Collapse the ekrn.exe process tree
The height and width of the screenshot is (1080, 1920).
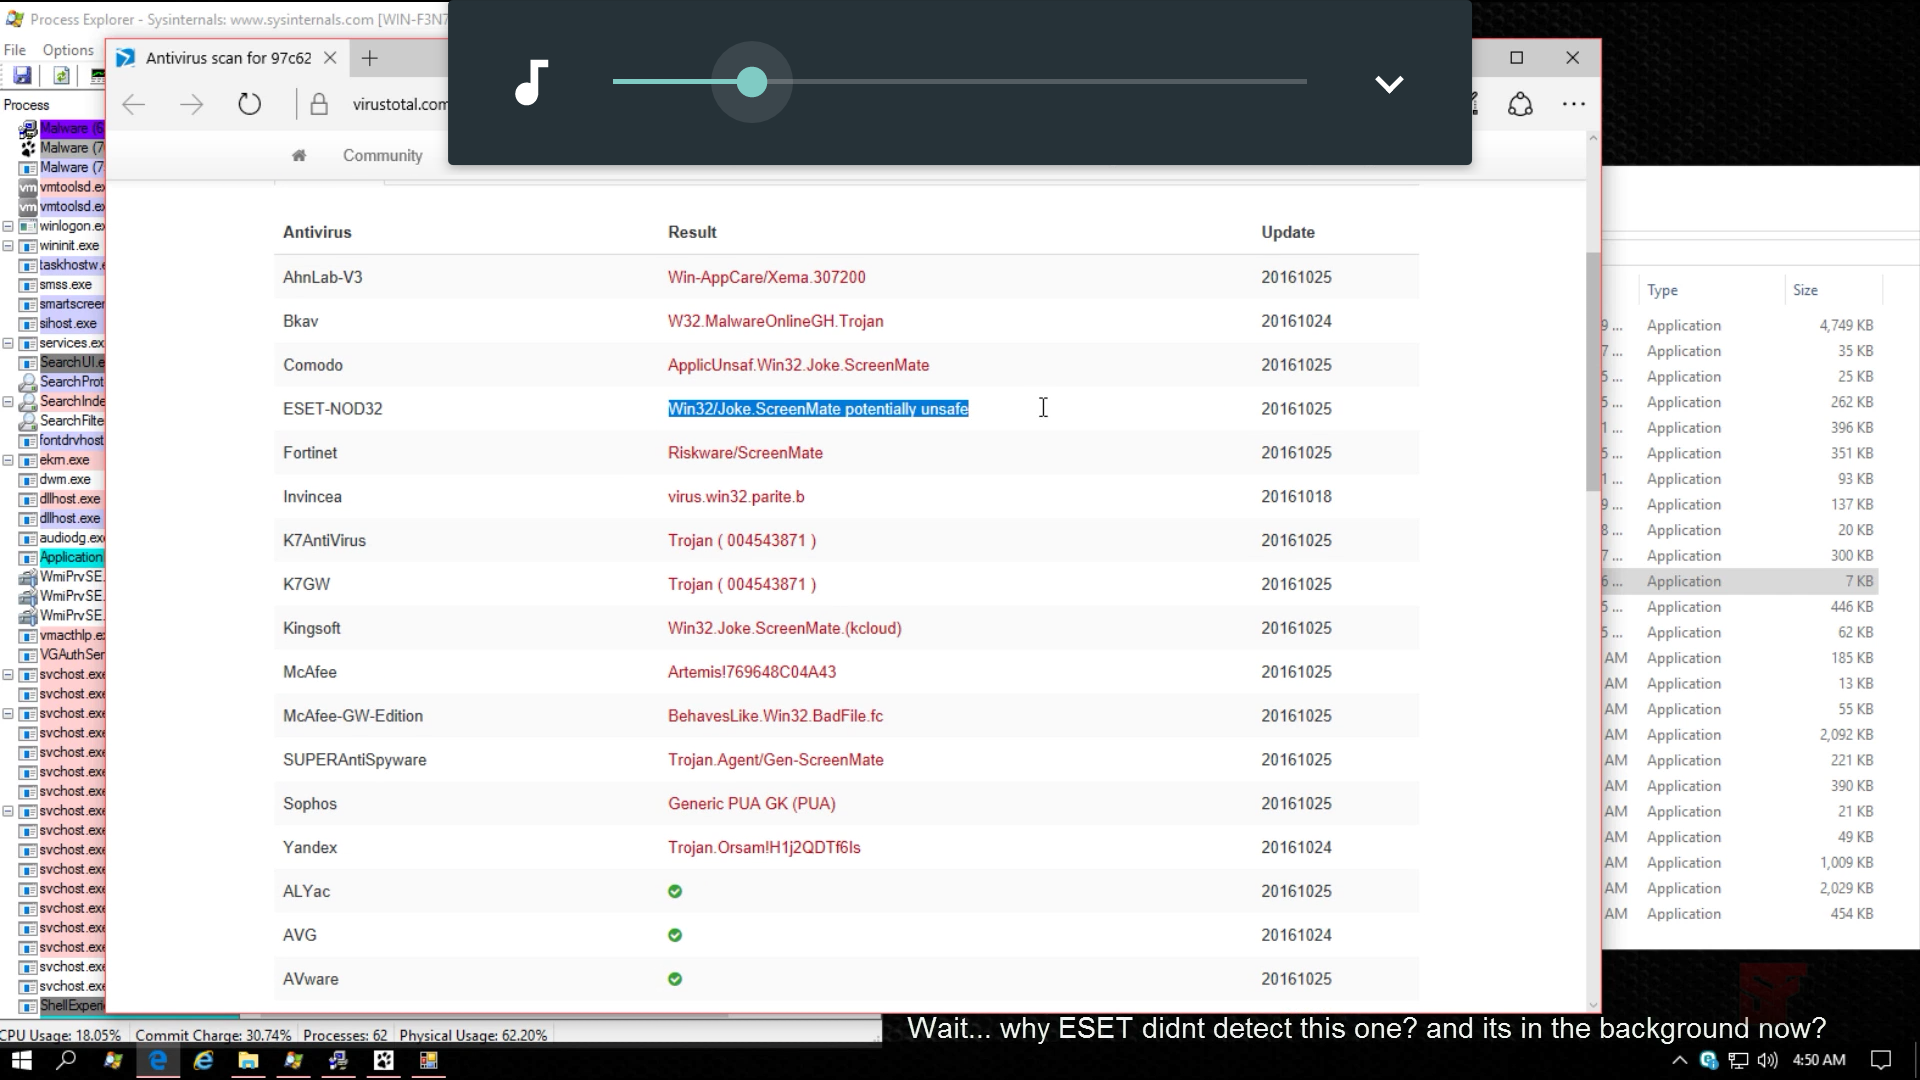point(8,460)
